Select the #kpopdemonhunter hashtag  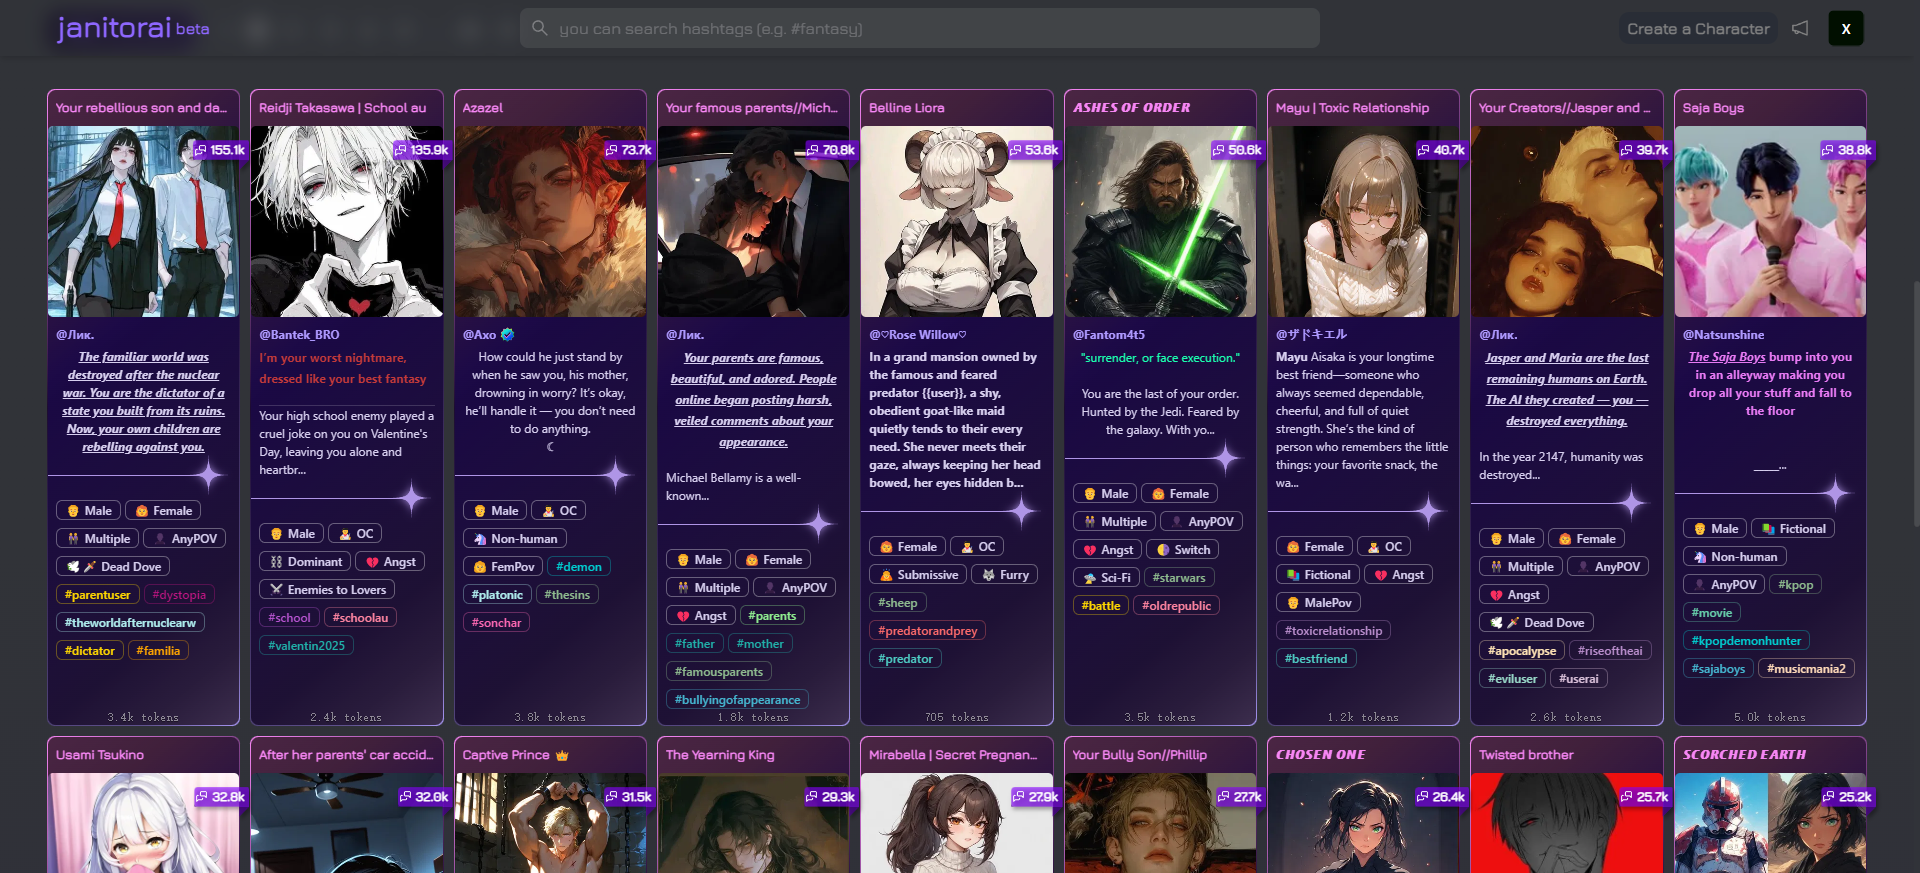click(x=1745, y=641)
